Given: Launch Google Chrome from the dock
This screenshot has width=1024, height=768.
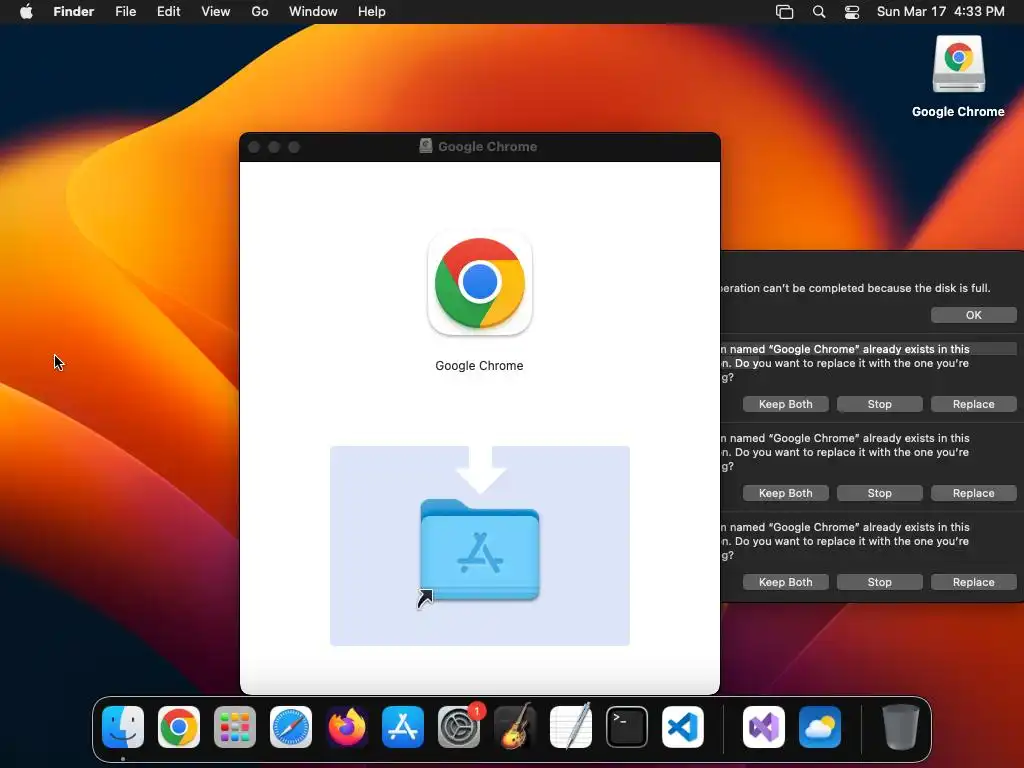Looking at the screenshot, I should 179,727.
